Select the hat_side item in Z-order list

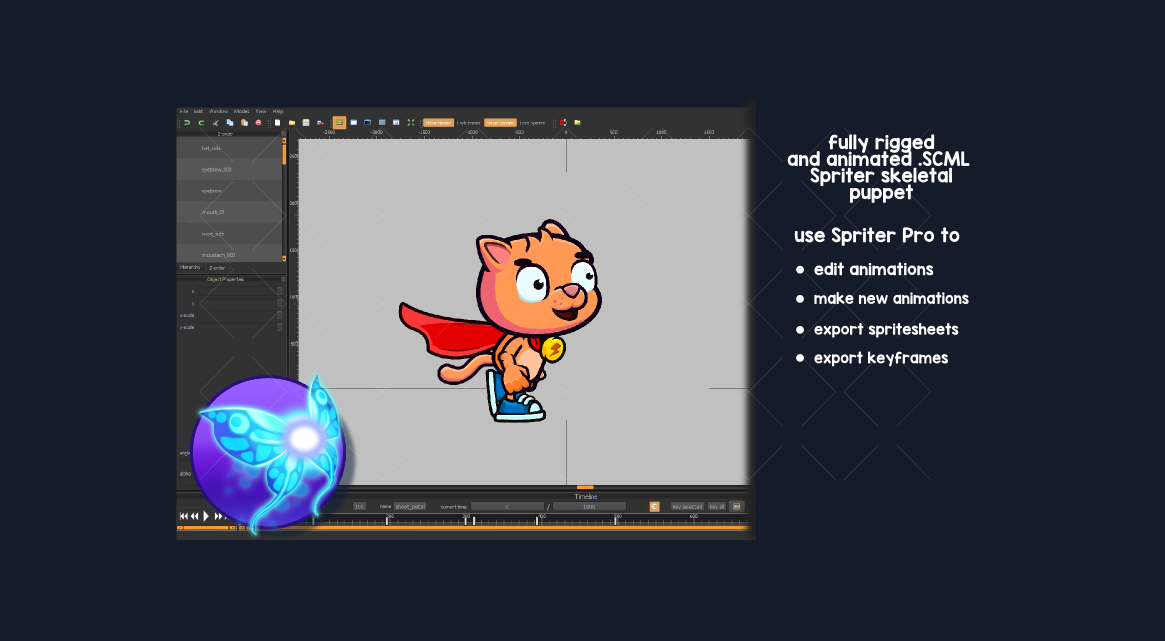pyautogui.click(x=229, y=148)
